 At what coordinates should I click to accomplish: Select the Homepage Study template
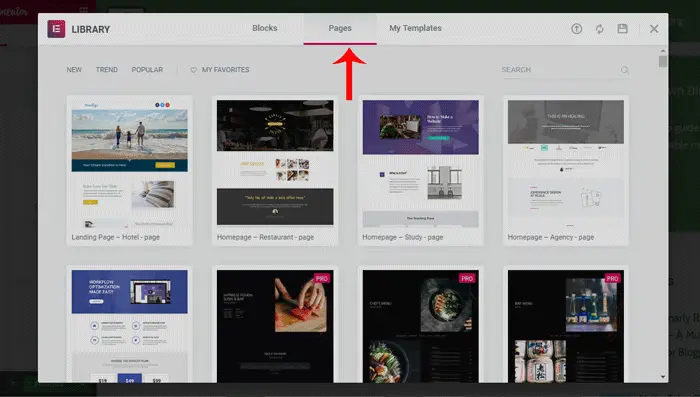click(x=421, y=170)
